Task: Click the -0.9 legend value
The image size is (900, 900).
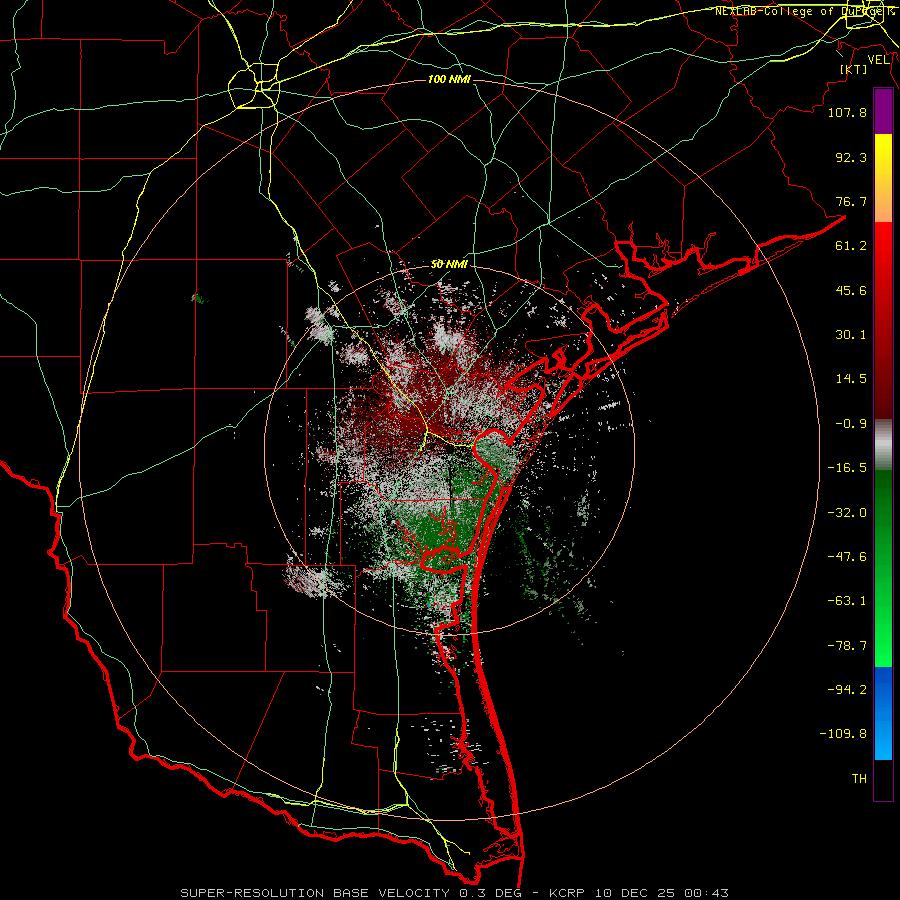Action: tap(851, 424)
